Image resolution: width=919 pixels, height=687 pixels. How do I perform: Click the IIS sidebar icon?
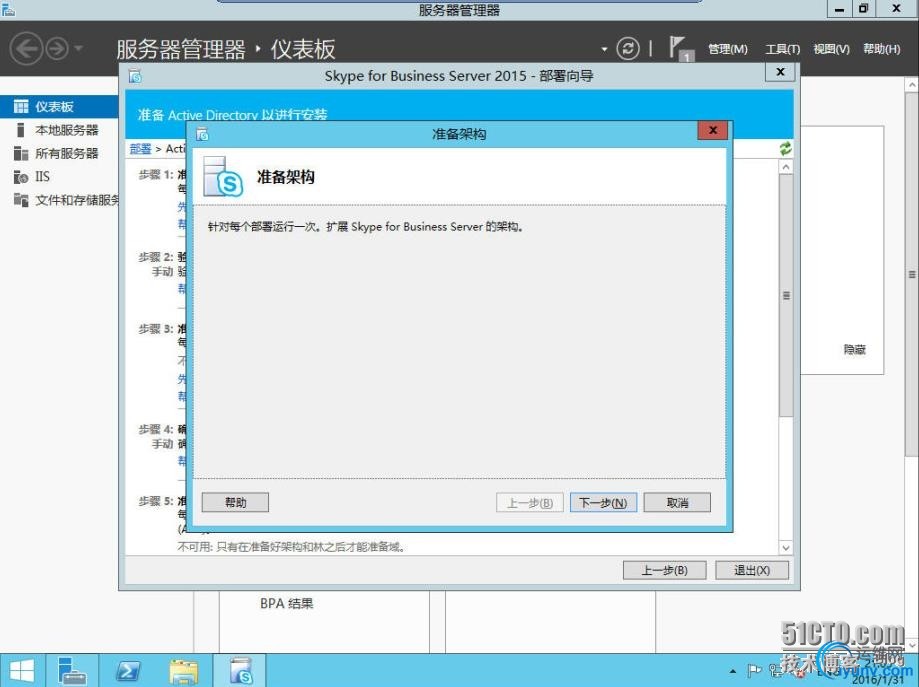[x=21, y=176]
